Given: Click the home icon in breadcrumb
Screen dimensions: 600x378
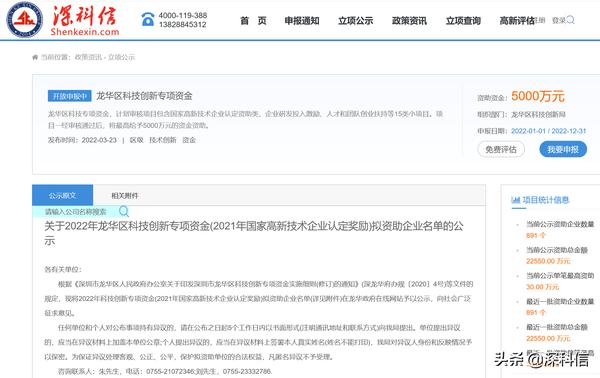Looking at the screenshot, I should 35,57.
